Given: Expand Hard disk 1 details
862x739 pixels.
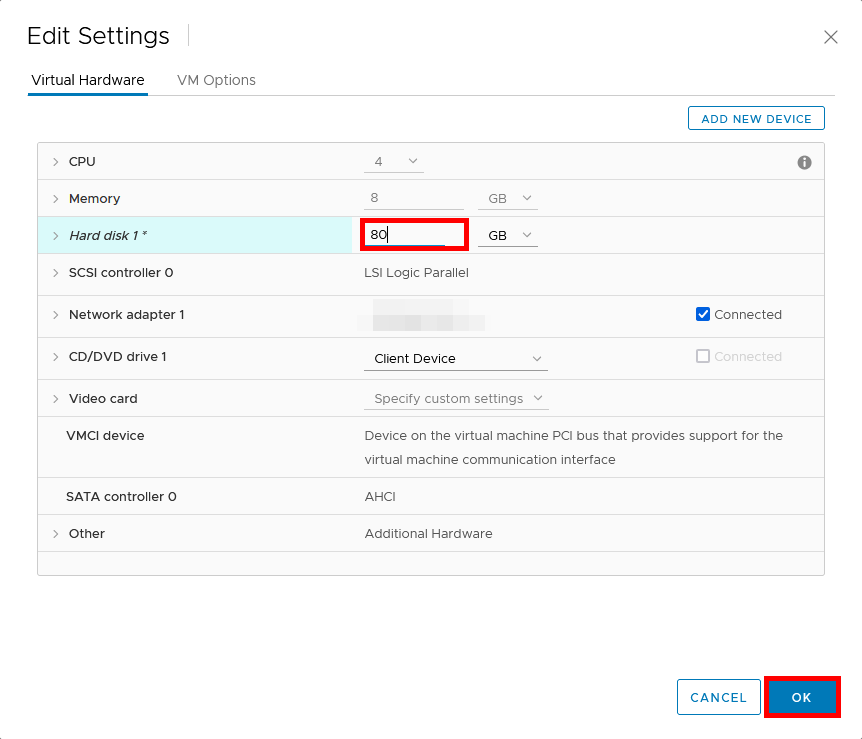Looking at the screenshot, I should coord(56,235).
